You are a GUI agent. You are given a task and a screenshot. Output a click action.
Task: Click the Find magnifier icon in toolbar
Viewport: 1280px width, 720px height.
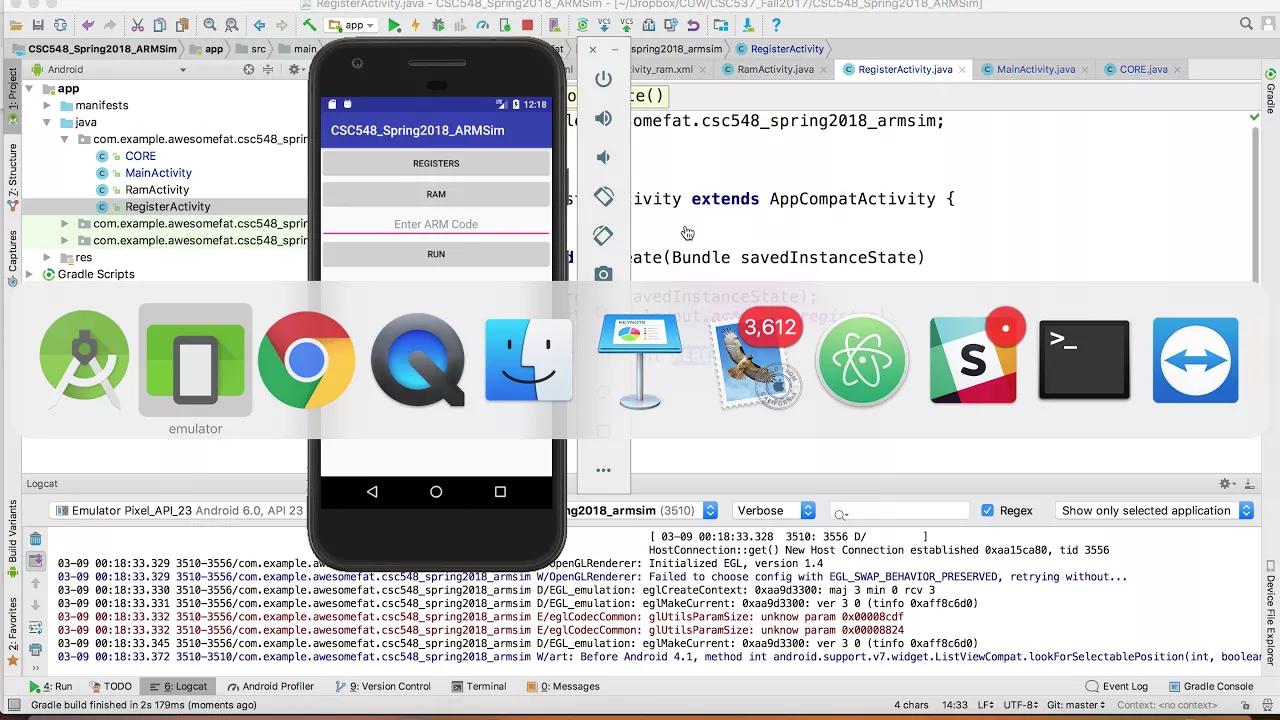(x=210, y=25)
